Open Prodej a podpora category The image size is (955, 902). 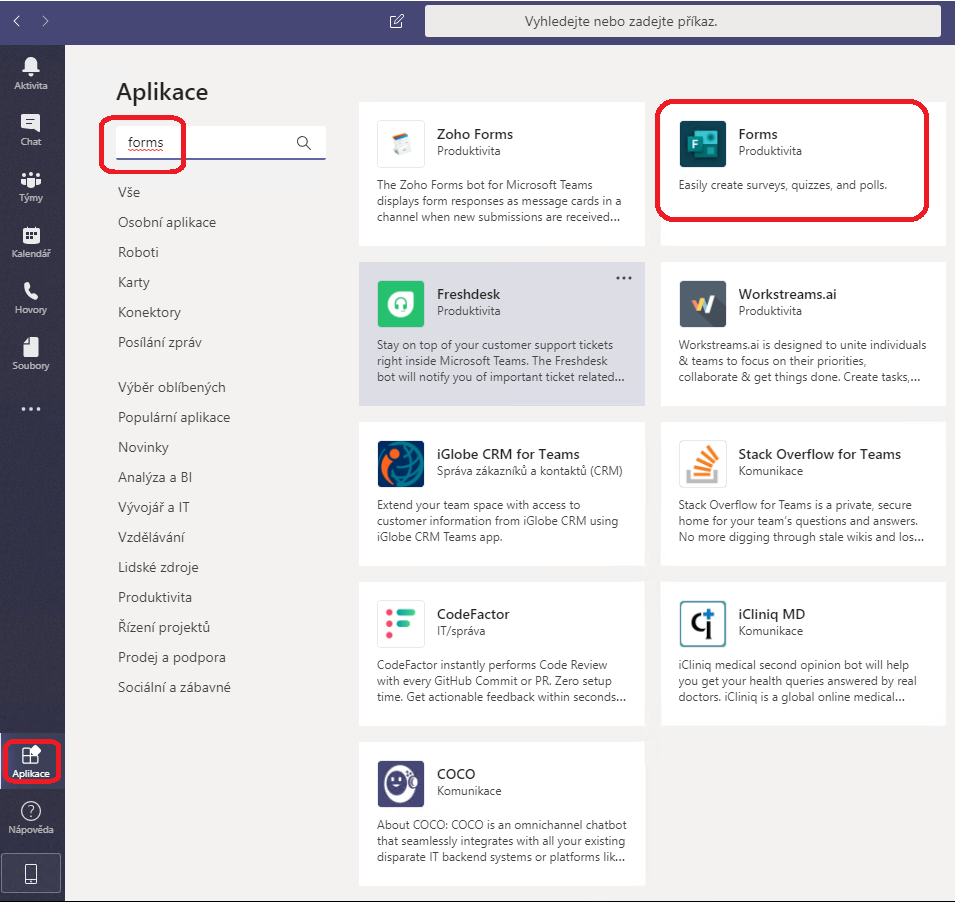[172, 657]
